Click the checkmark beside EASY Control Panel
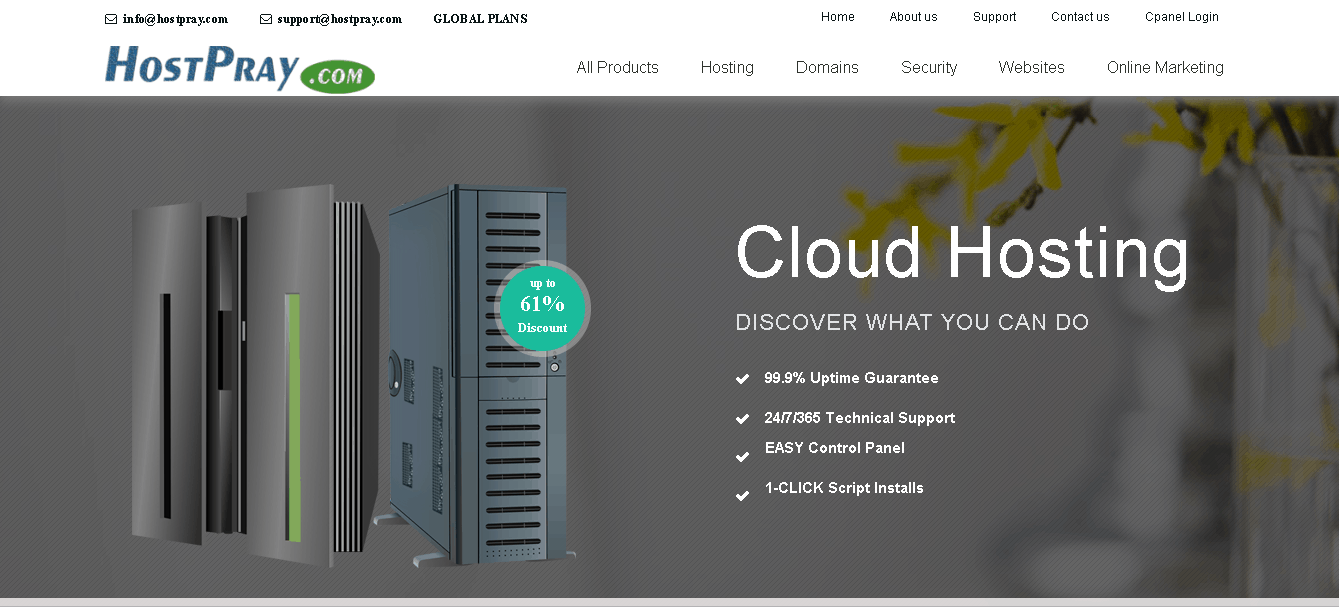The image size is (1339, 608). click(742, 457)
